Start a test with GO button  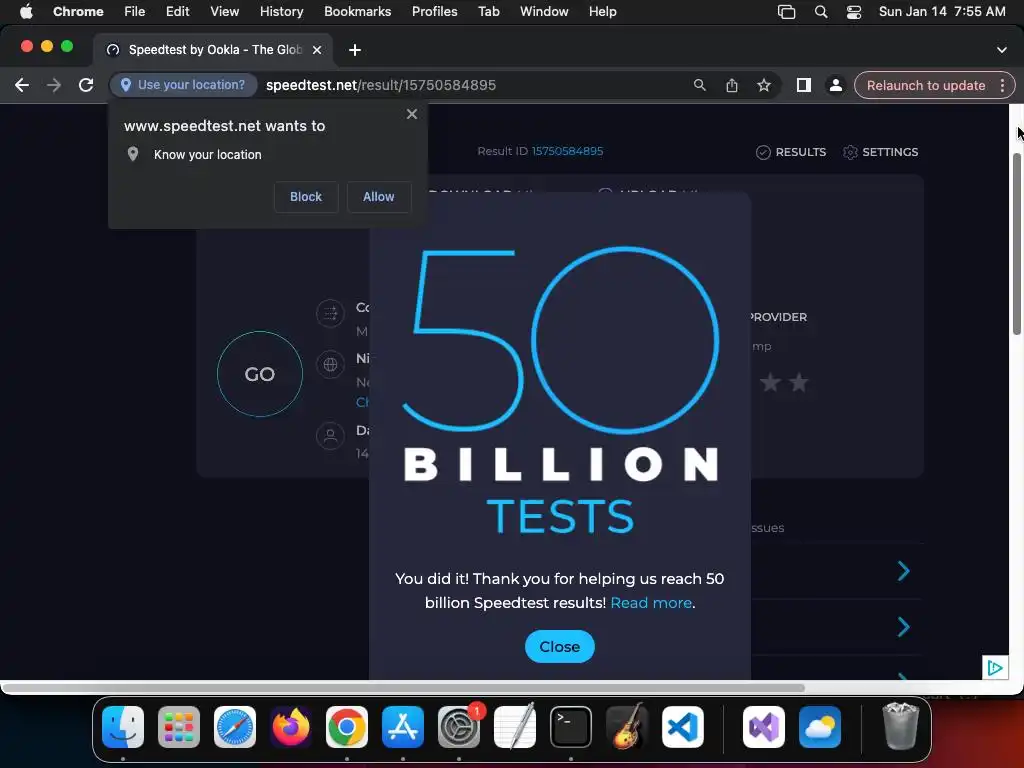coord(260,374)
